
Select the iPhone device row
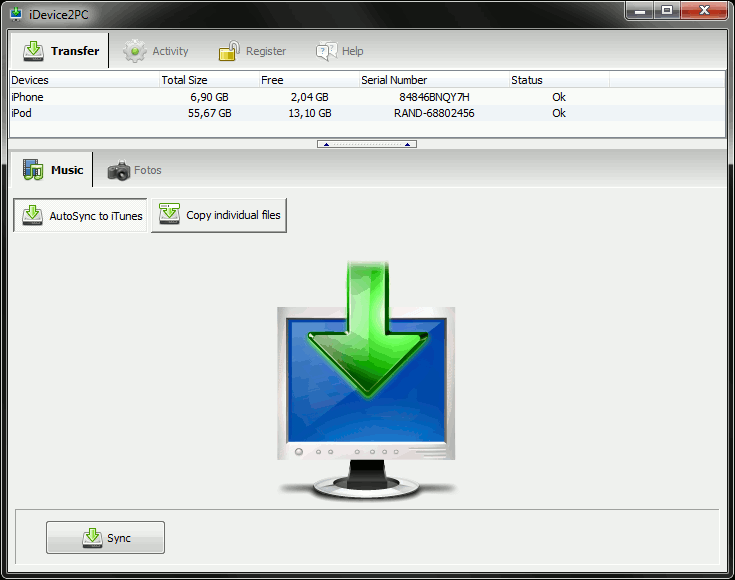[367, 97]
